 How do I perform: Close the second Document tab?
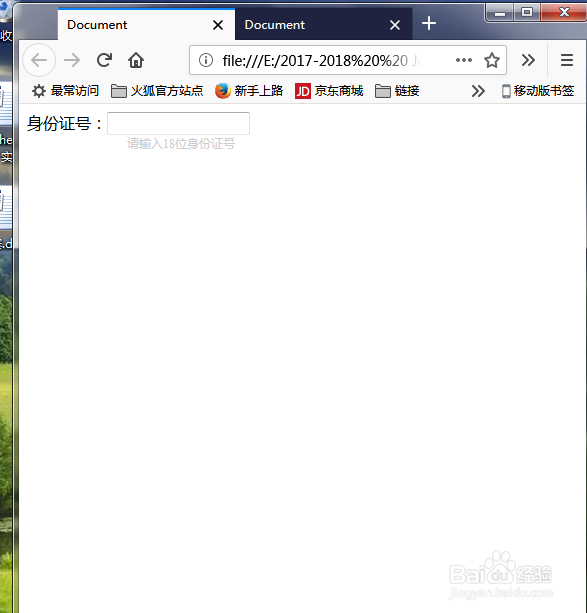(395, 25)
